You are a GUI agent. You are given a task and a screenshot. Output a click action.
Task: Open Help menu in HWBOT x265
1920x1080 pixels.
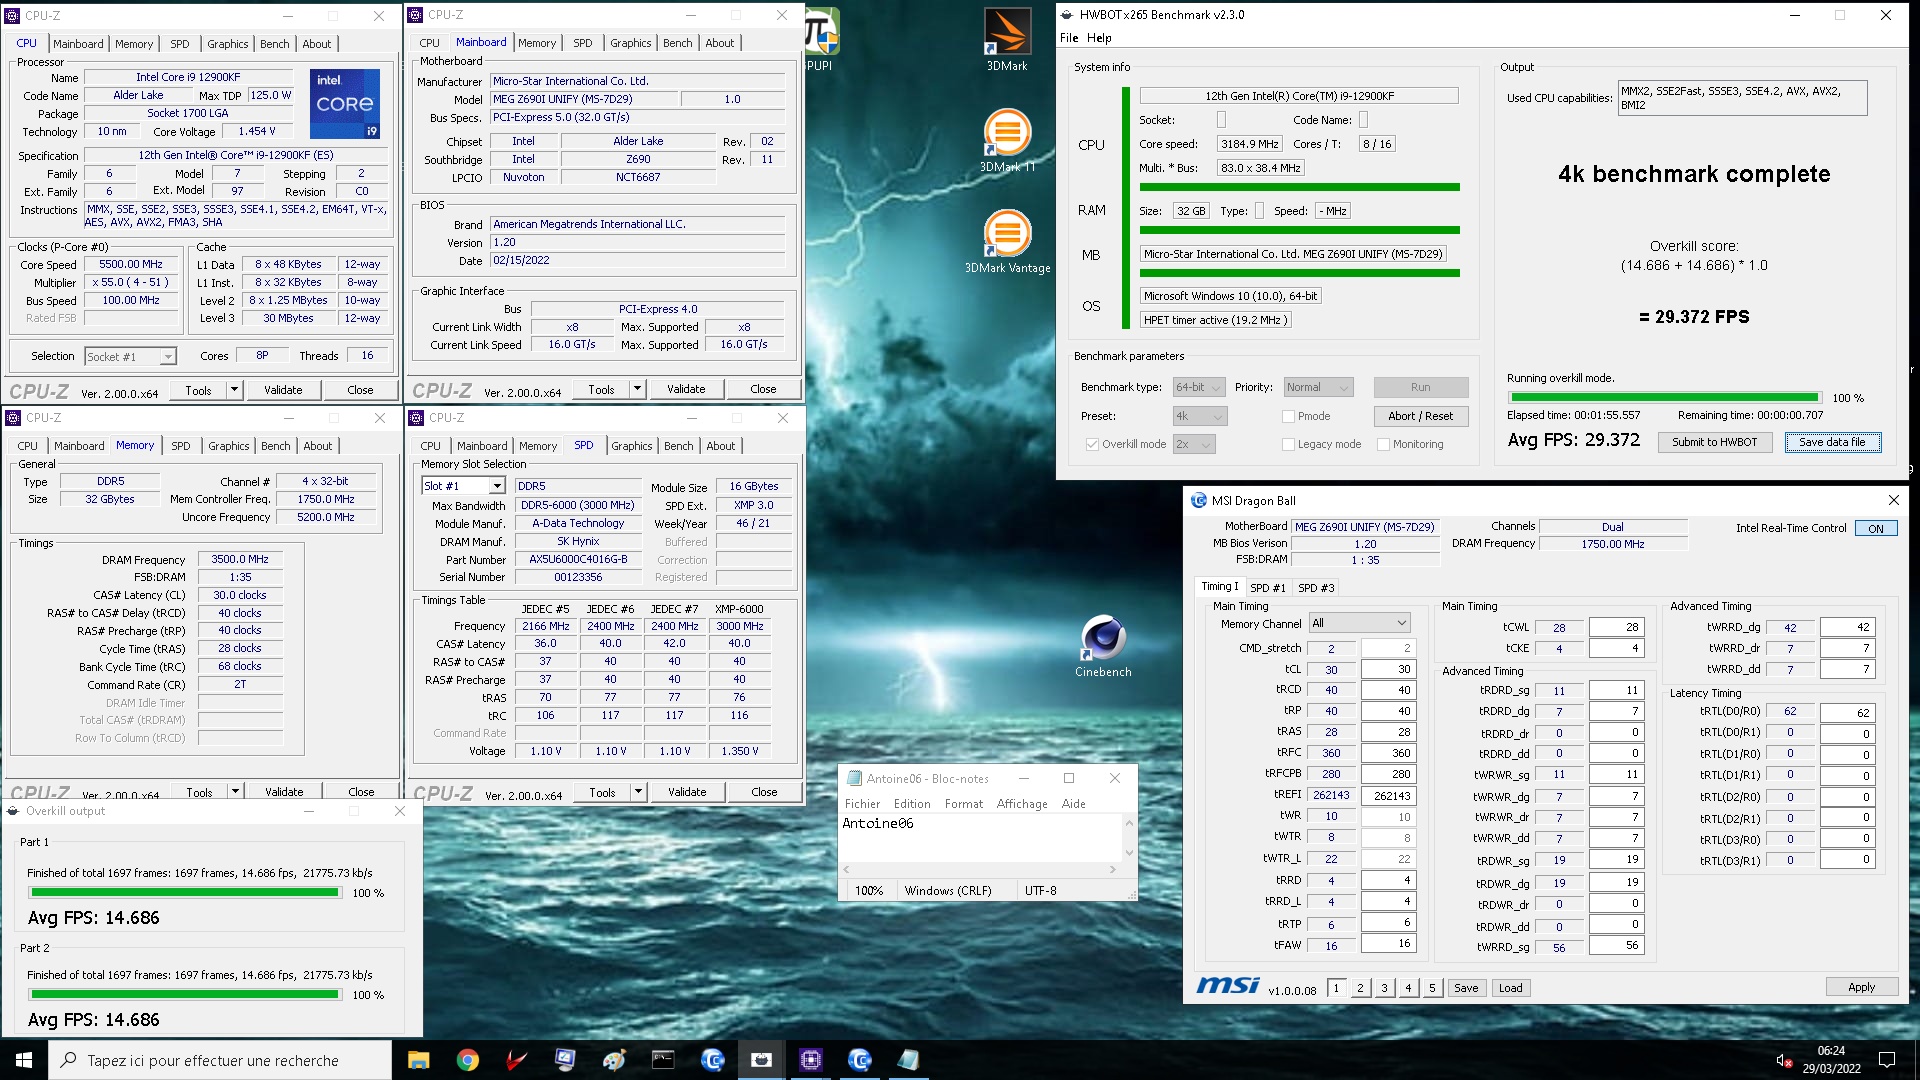point(1099,38)
